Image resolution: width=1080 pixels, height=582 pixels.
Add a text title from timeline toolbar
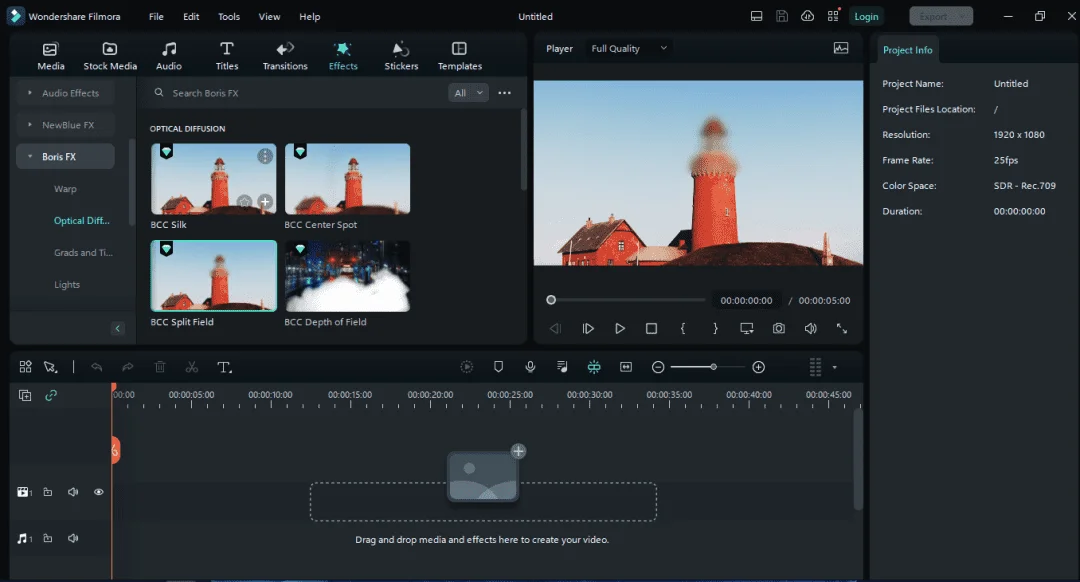coord(224,367)
